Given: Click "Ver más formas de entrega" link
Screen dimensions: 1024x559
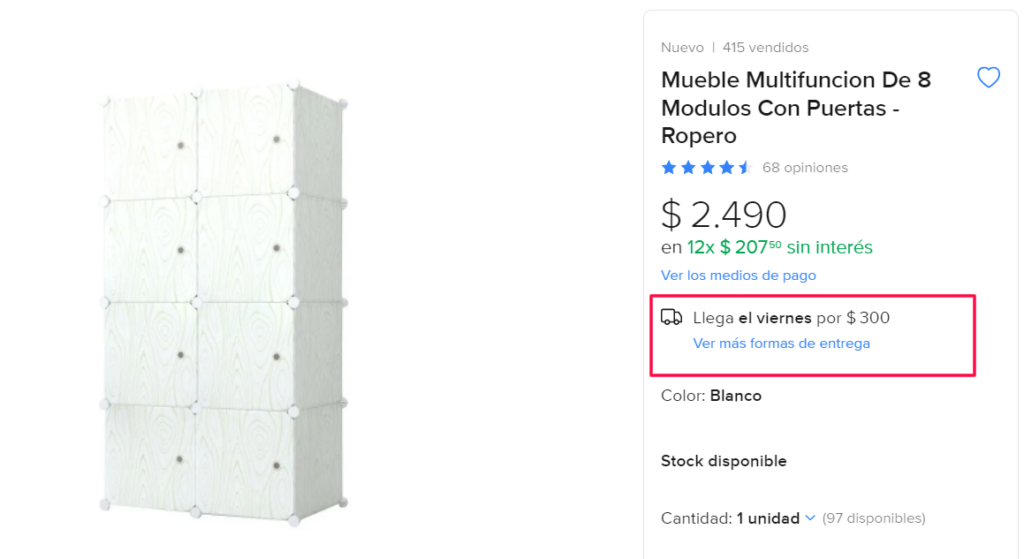Looking at the screenshot, I should click(x=781, y=343).
